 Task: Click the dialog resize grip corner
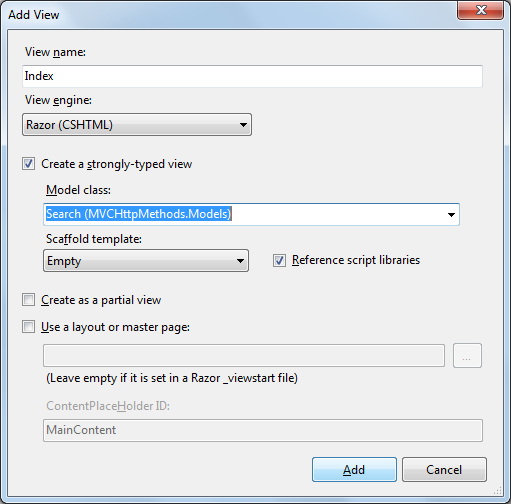pyautogui.click(x=498, y=491)
